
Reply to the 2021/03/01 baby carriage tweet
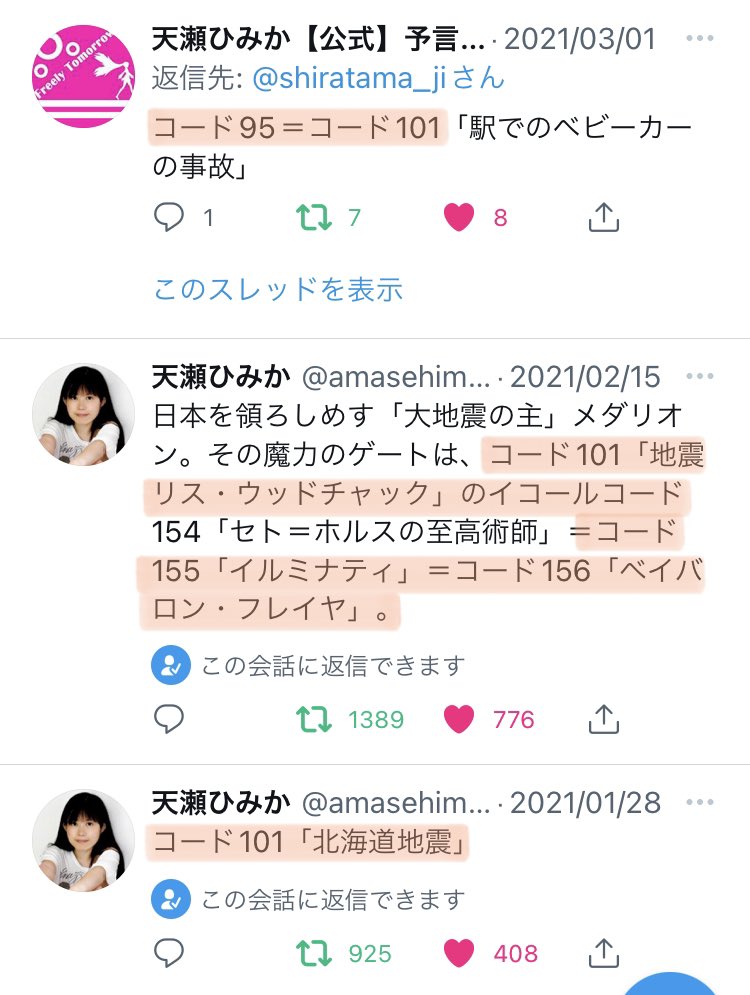169,217
